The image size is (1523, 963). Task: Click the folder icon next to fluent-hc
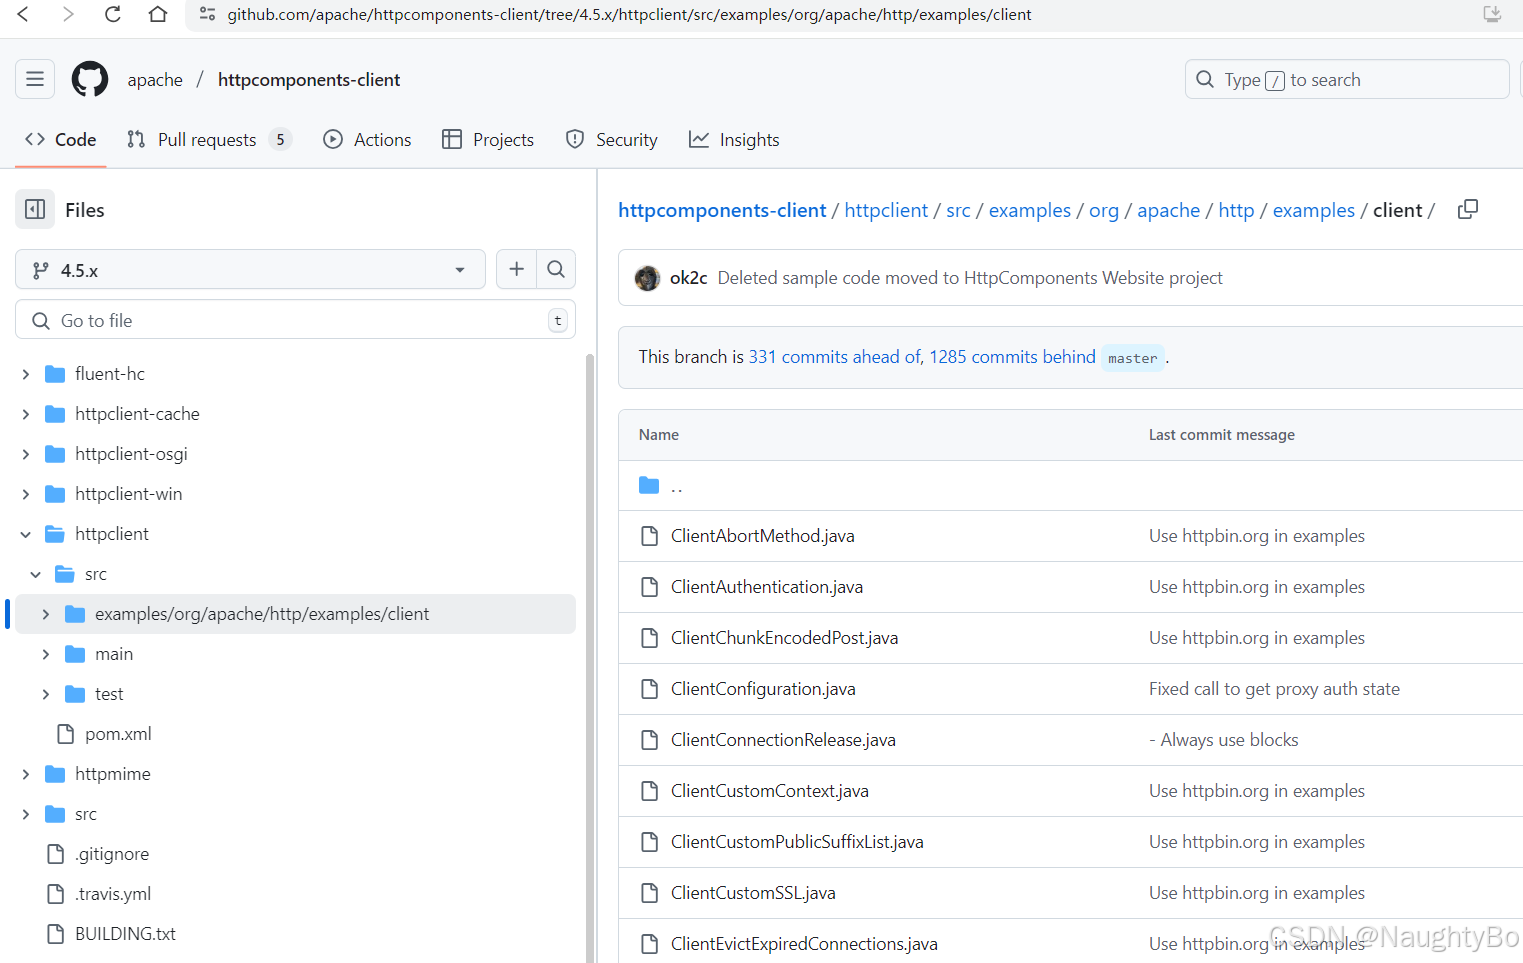55,374
